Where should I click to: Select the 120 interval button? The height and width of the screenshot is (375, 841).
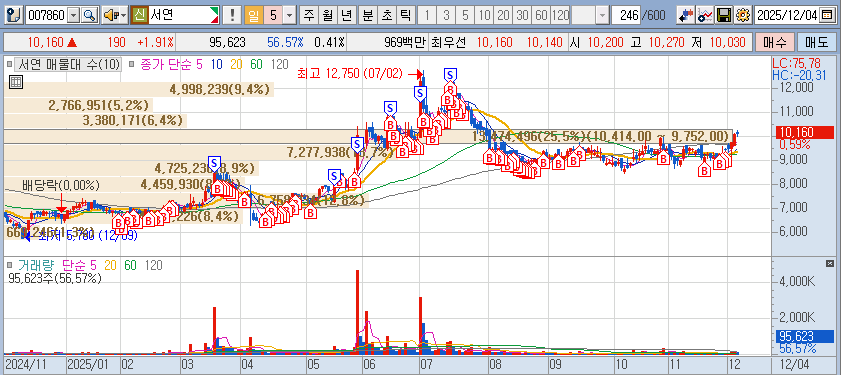tap(560, 15)
